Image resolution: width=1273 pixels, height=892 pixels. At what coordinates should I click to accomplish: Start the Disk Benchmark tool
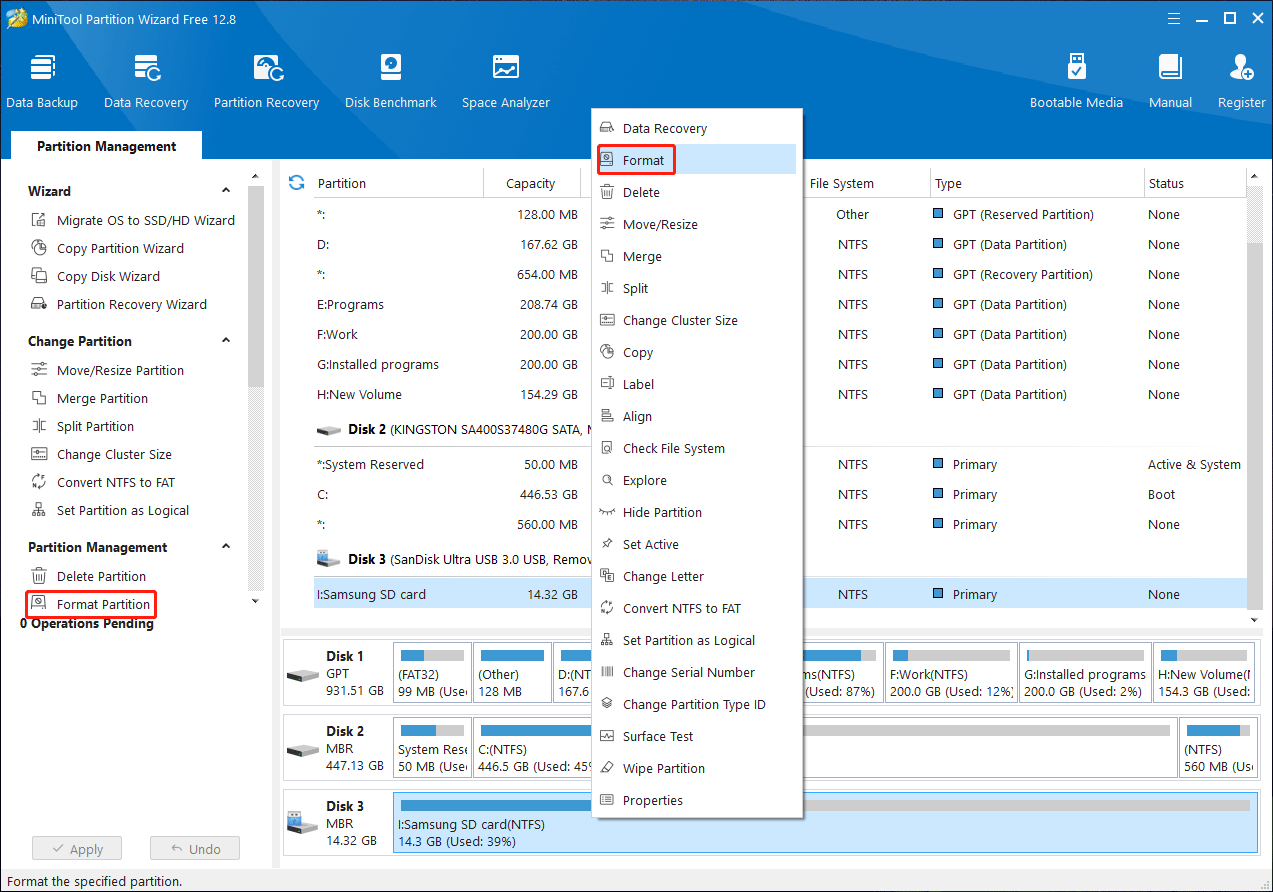391,81
